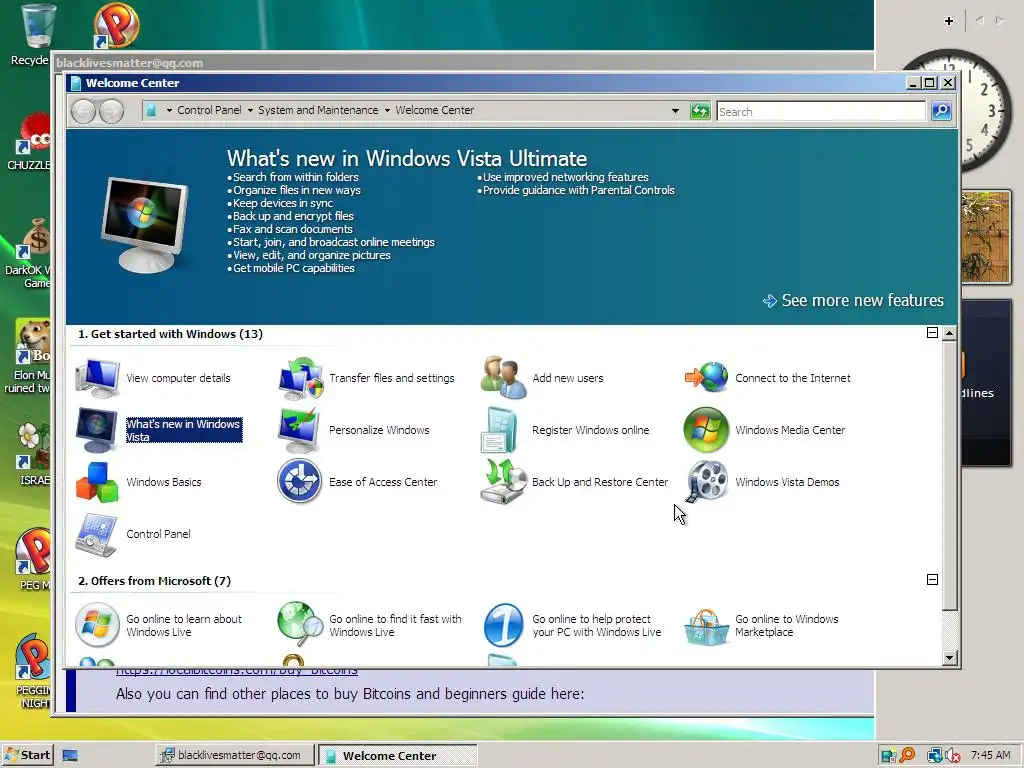Click Control Panel breadcrumb in address bar

[209, 110]
